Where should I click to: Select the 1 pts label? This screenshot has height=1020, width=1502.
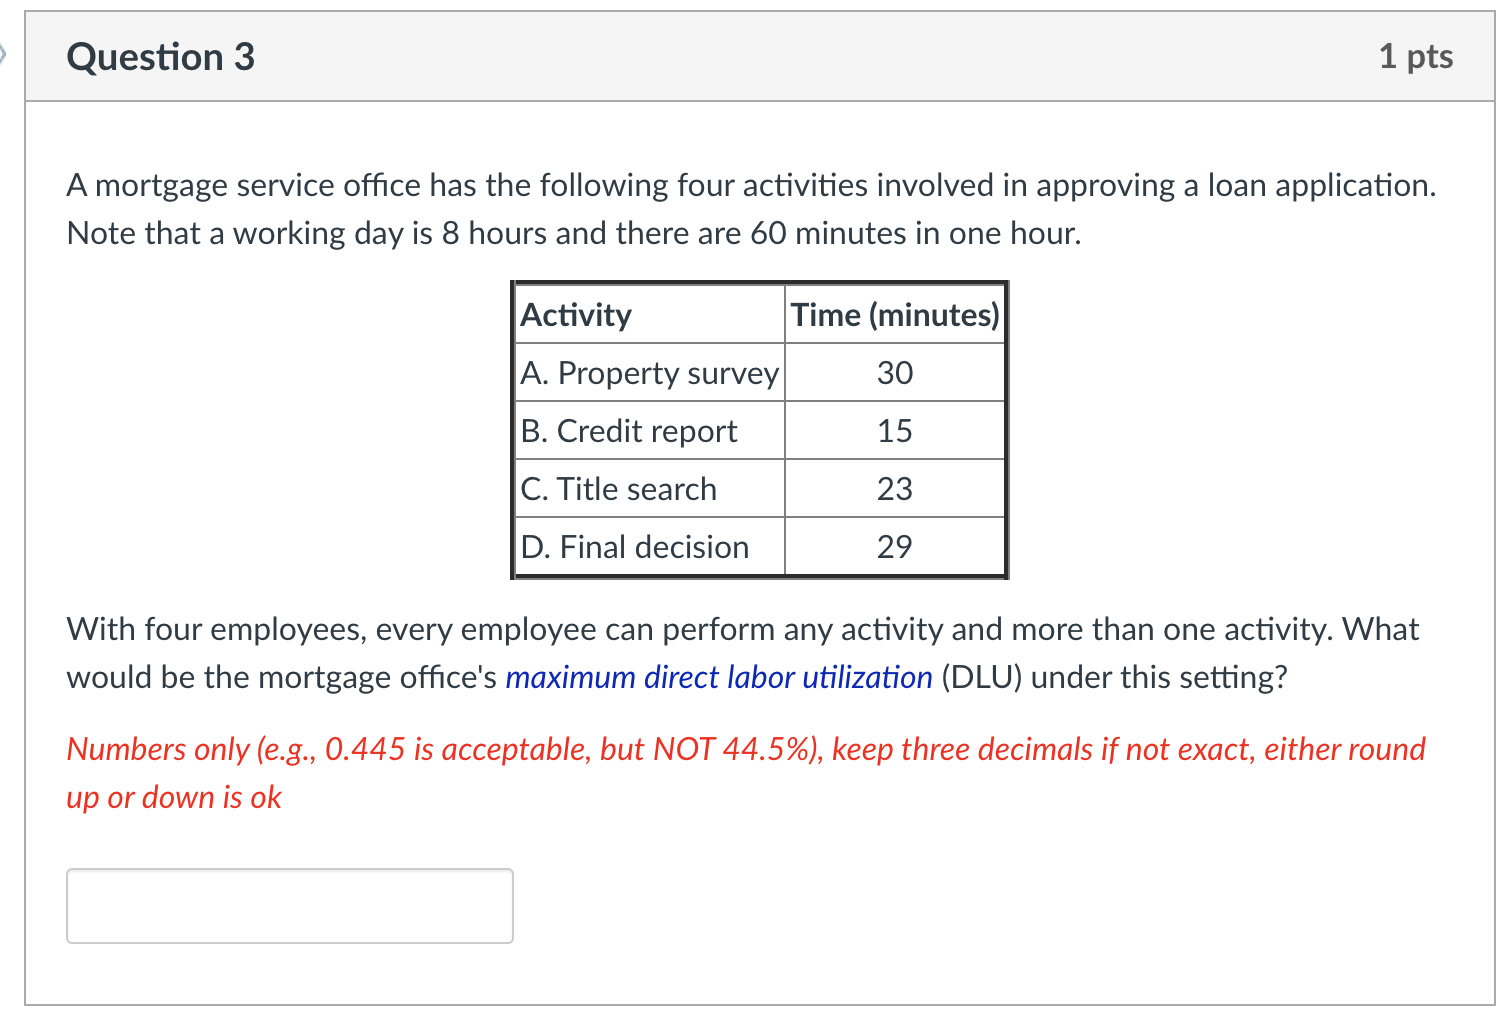pyautogui.click(x=1416, y=57)
